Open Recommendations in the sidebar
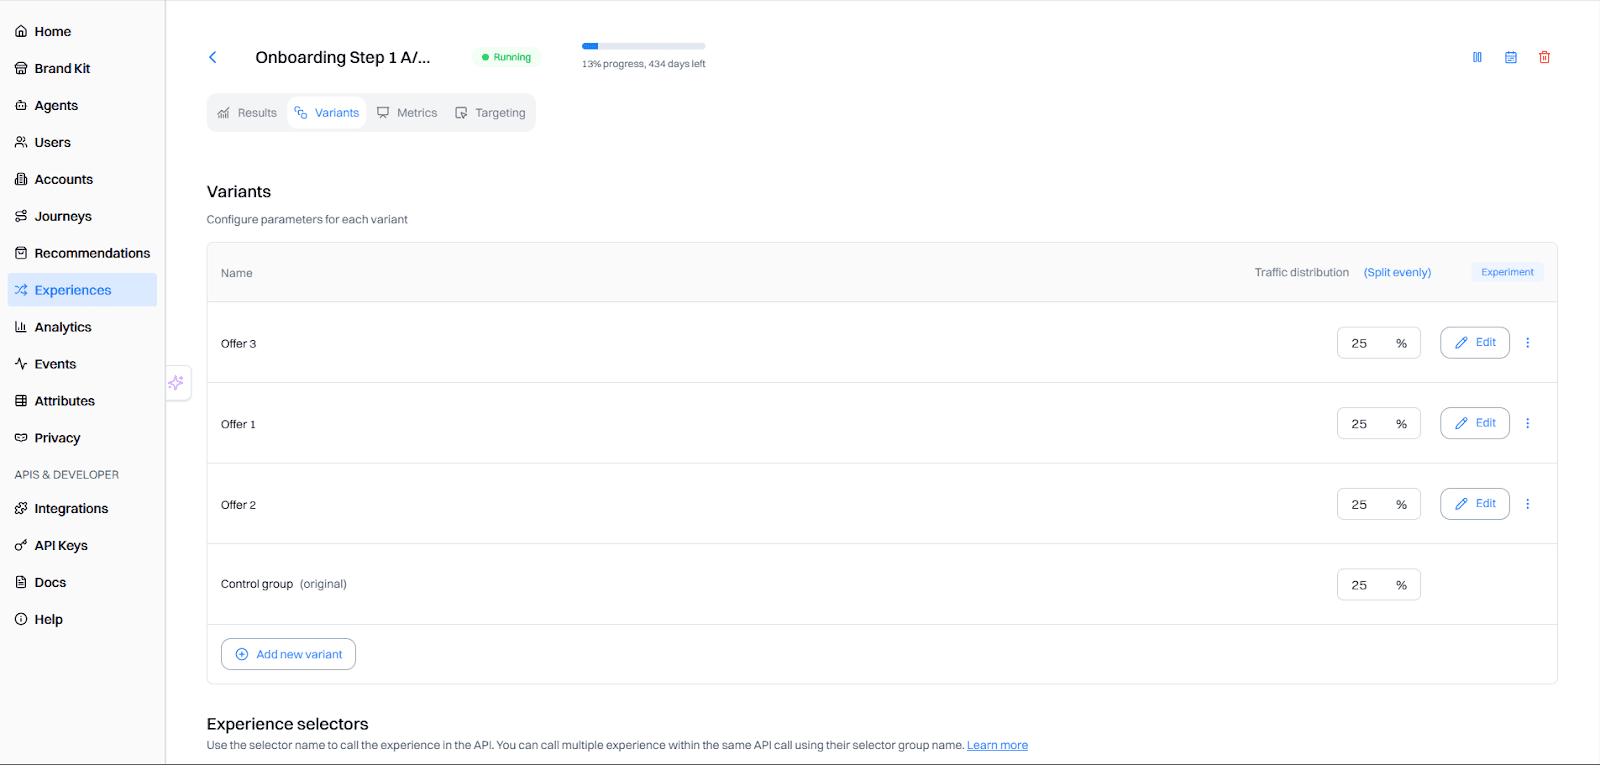 (82, 253)
